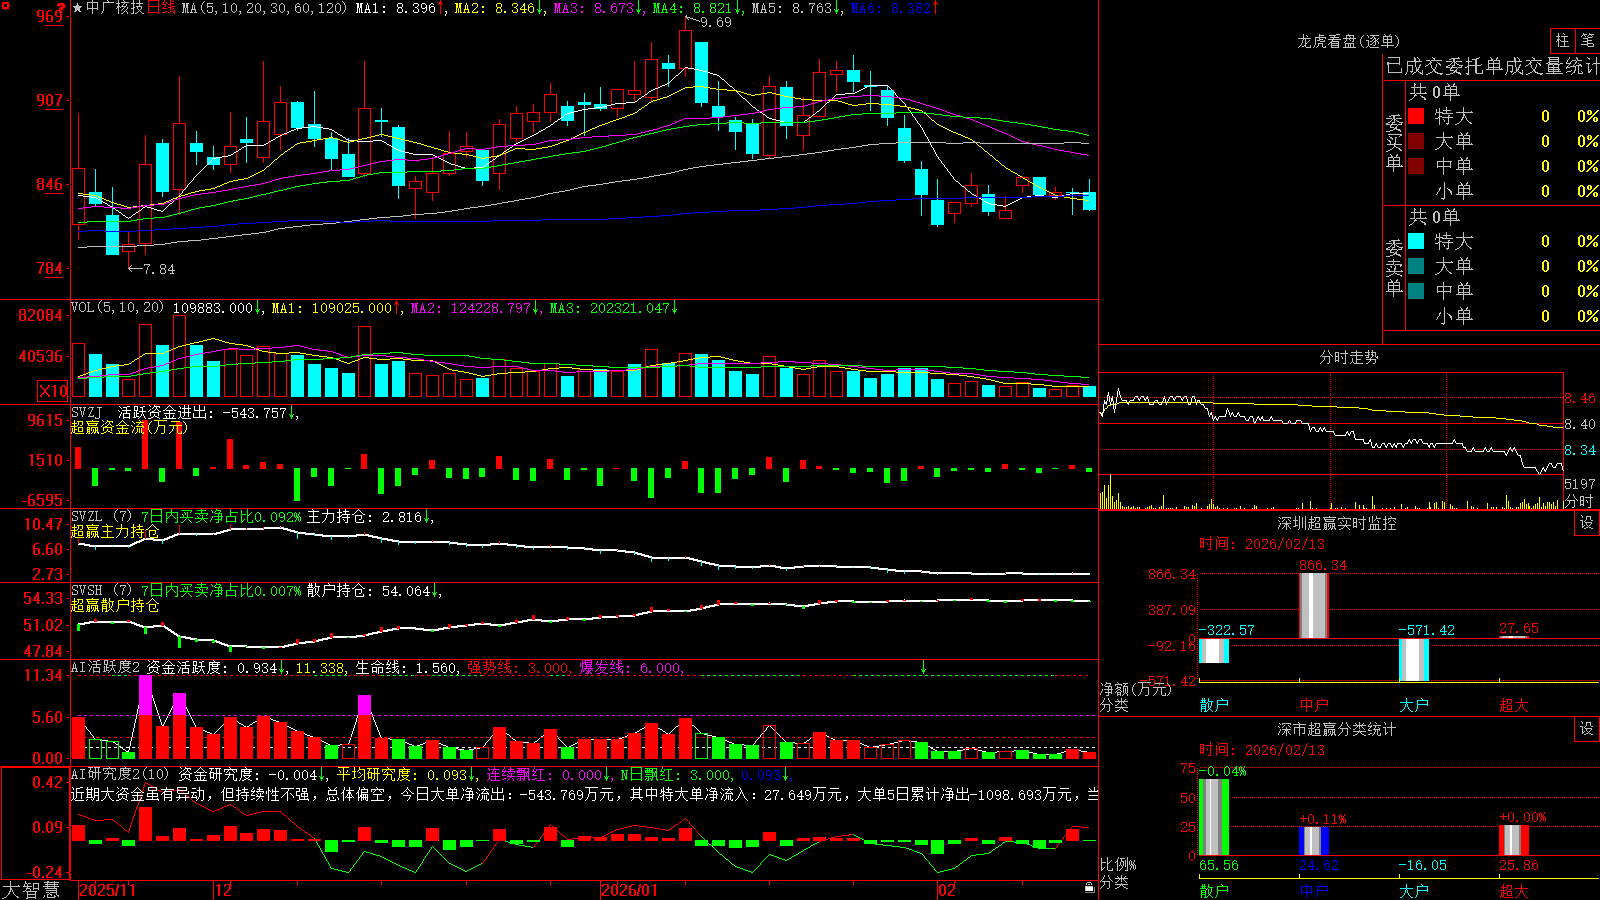Toggle the 柱 bar display mode

(1562, 41)
